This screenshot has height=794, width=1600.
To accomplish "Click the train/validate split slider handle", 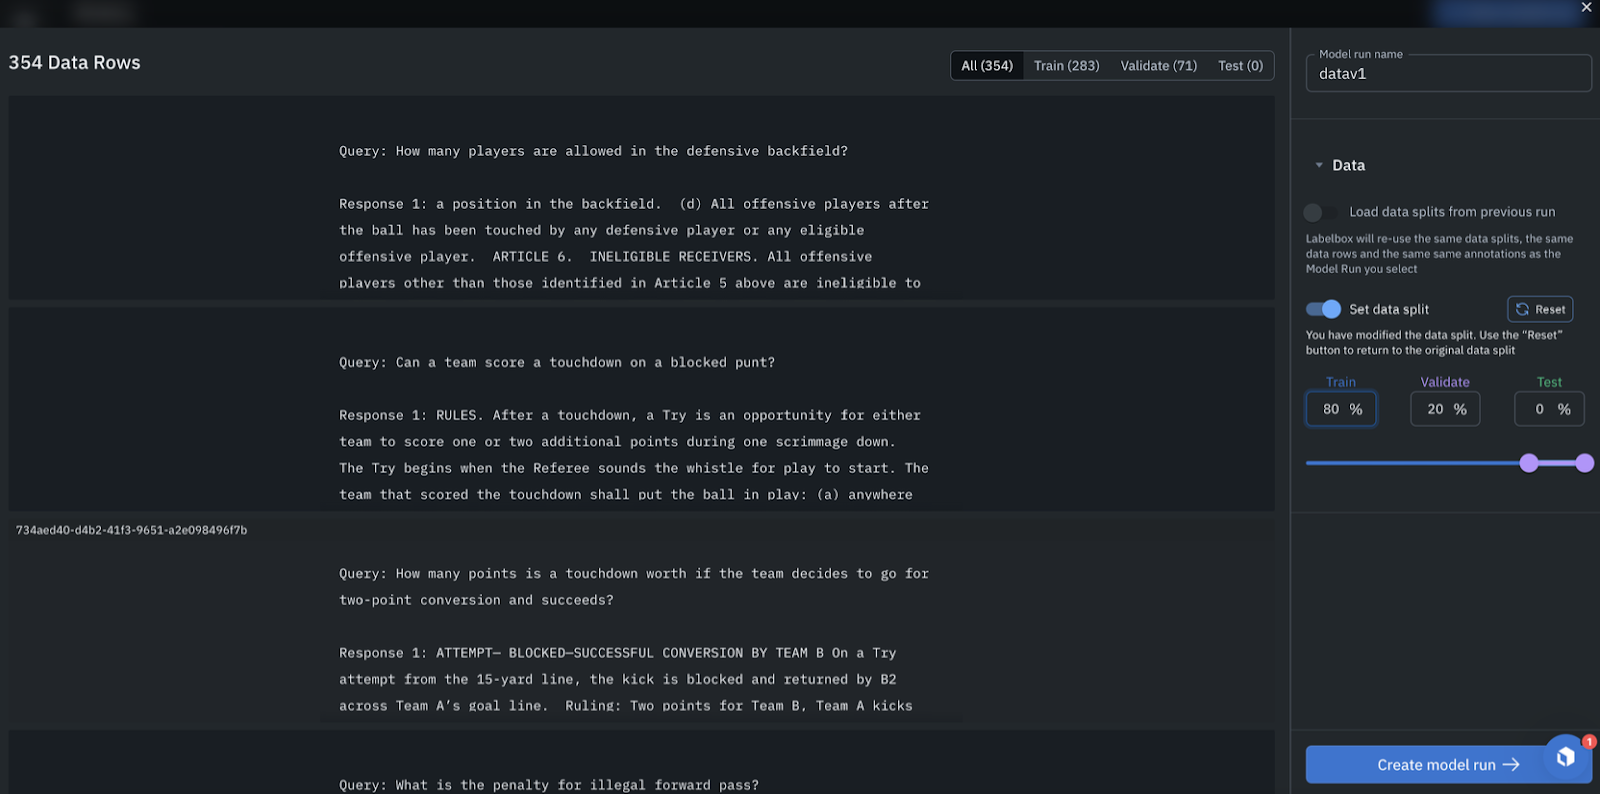I will 1529,462.
